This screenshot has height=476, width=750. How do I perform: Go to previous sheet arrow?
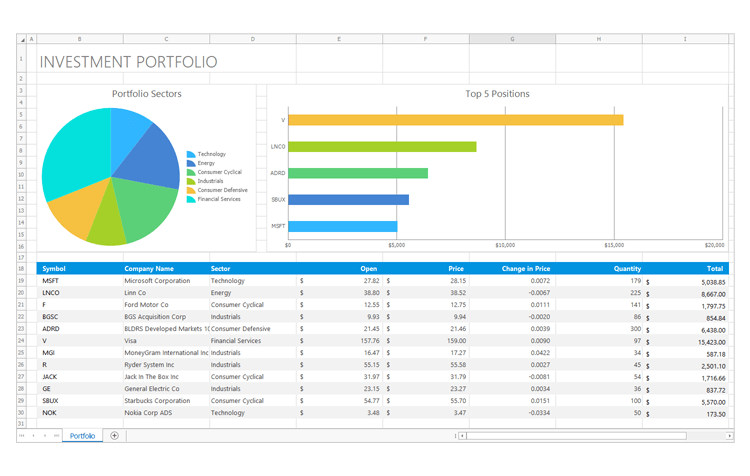click(x=33, y=436)
